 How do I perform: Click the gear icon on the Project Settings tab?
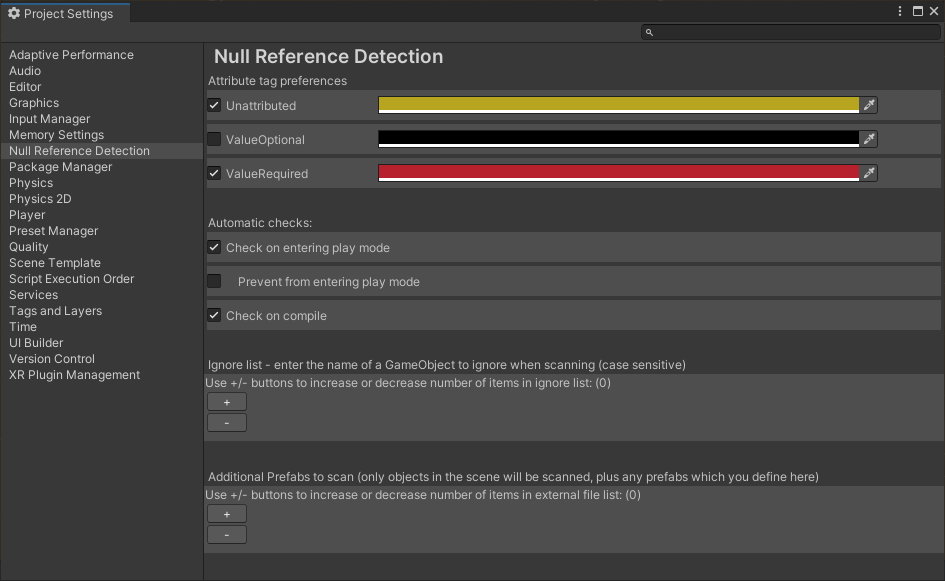click(13, 13)
